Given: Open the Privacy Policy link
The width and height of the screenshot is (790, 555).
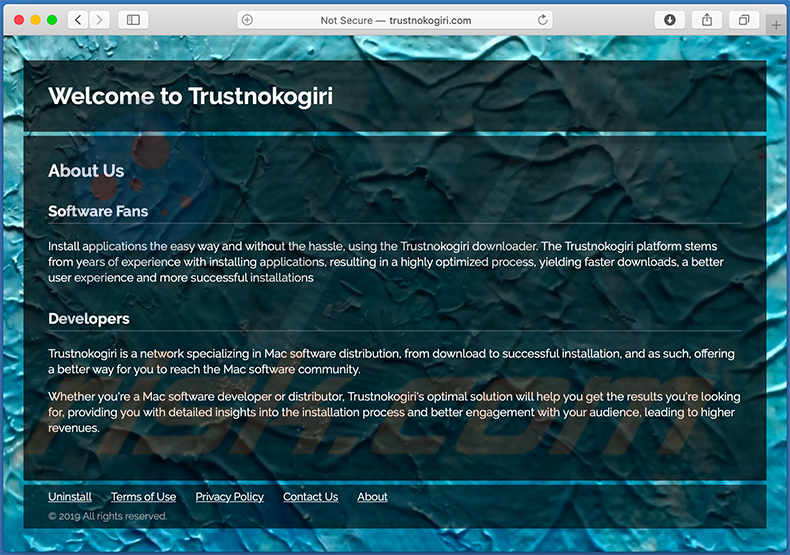Looking at the screenshot, I should click(x=229, y=497).
